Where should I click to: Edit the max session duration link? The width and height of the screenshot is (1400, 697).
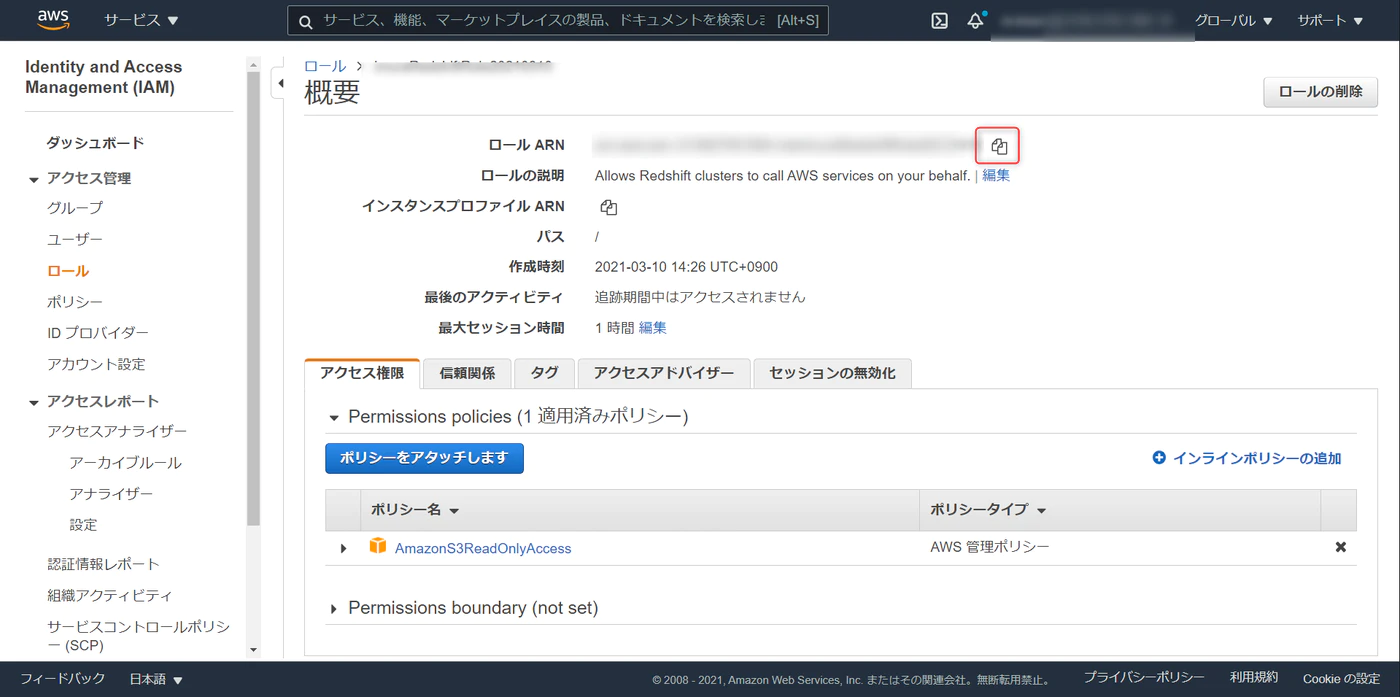652,327
